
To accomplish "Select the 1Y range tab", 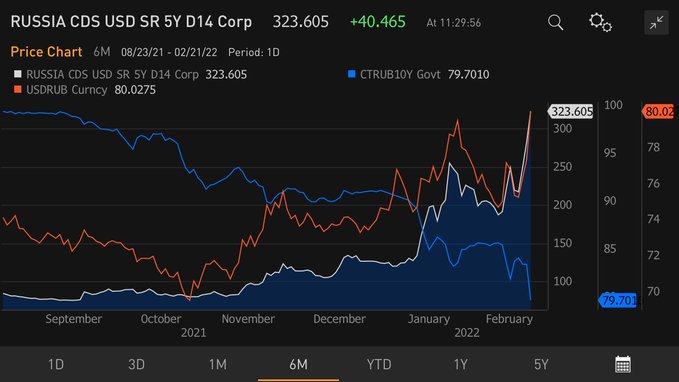I will click(460, 364).
